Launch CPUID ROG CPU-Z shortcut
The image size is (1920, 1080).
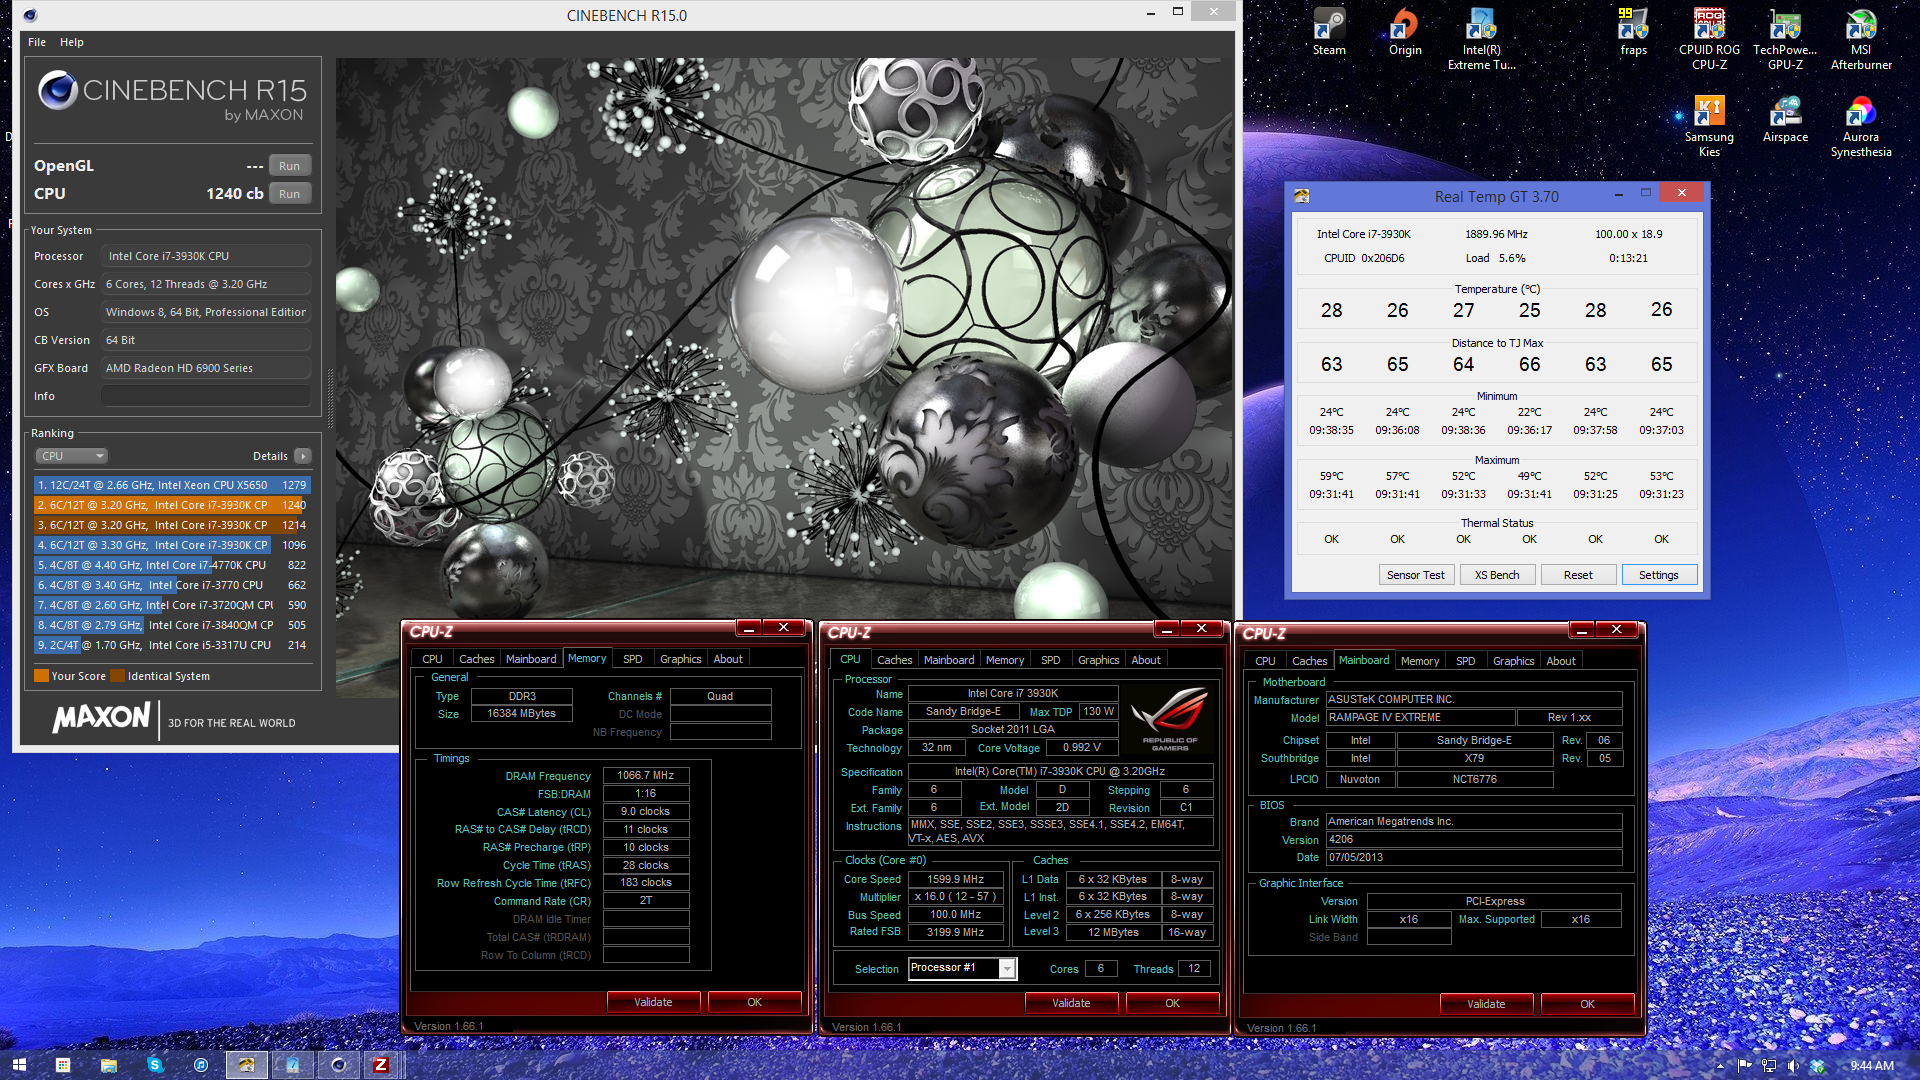(x=1709, y=39)
